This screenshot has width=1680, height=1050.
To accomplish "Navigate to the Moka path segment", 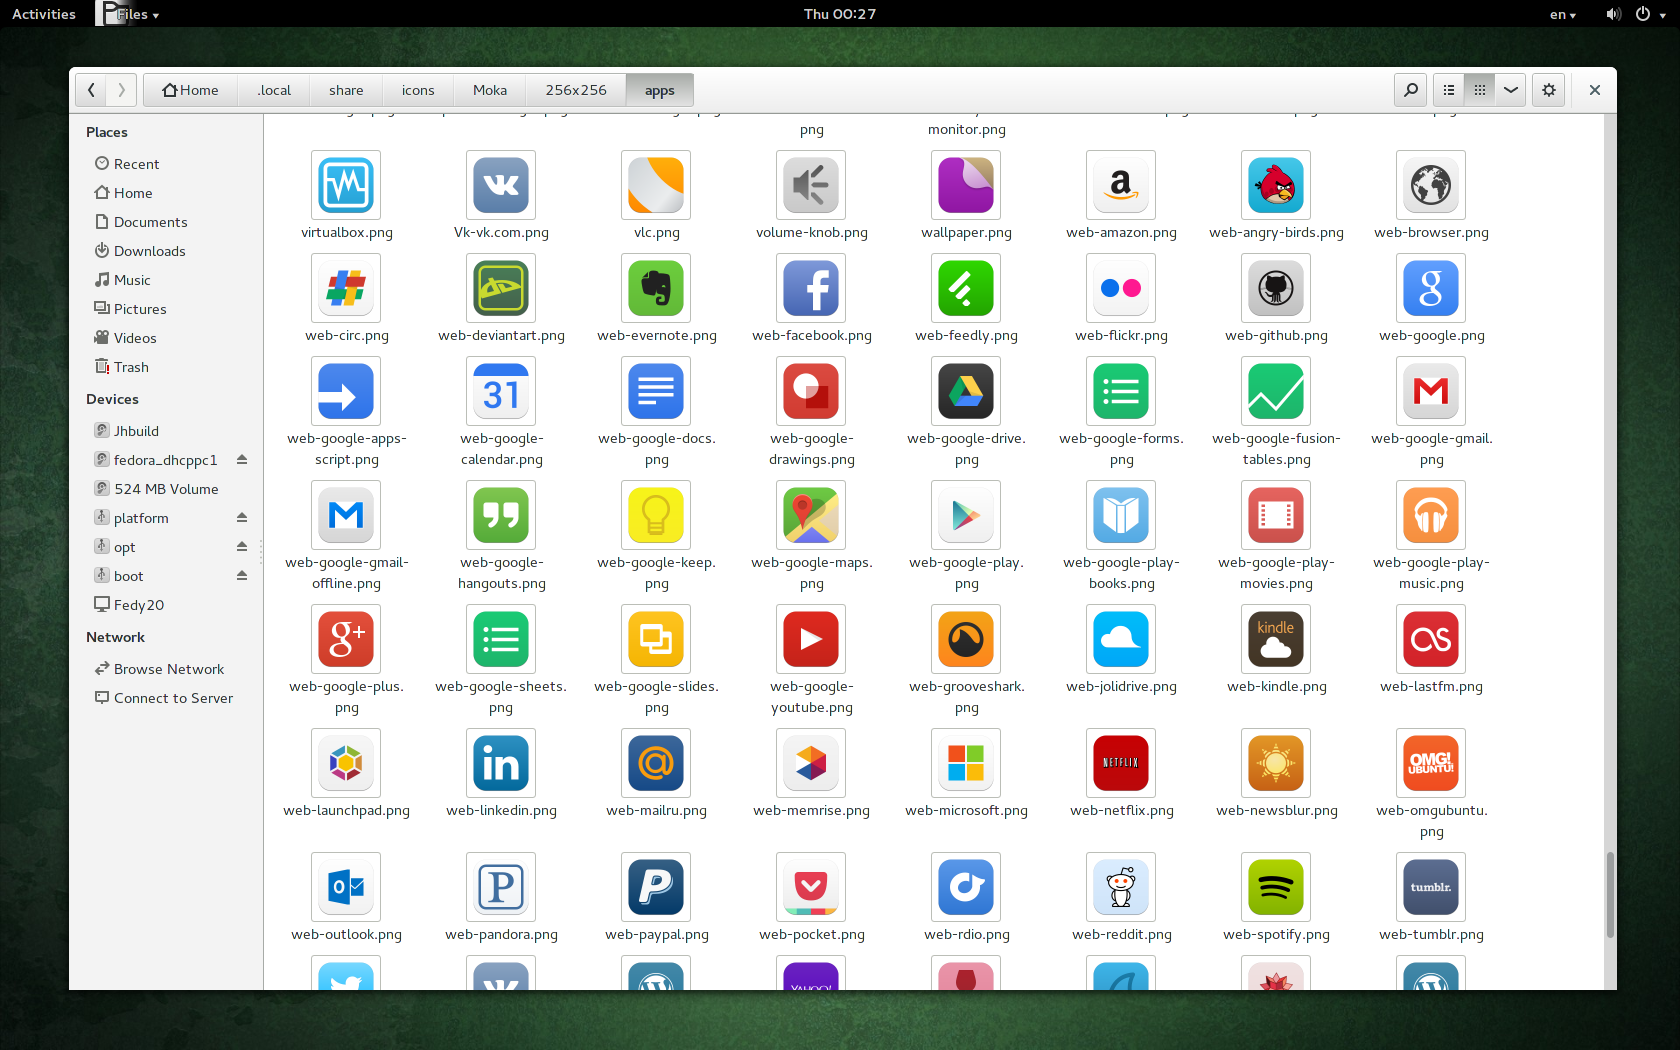I will (x=489, y=89).
